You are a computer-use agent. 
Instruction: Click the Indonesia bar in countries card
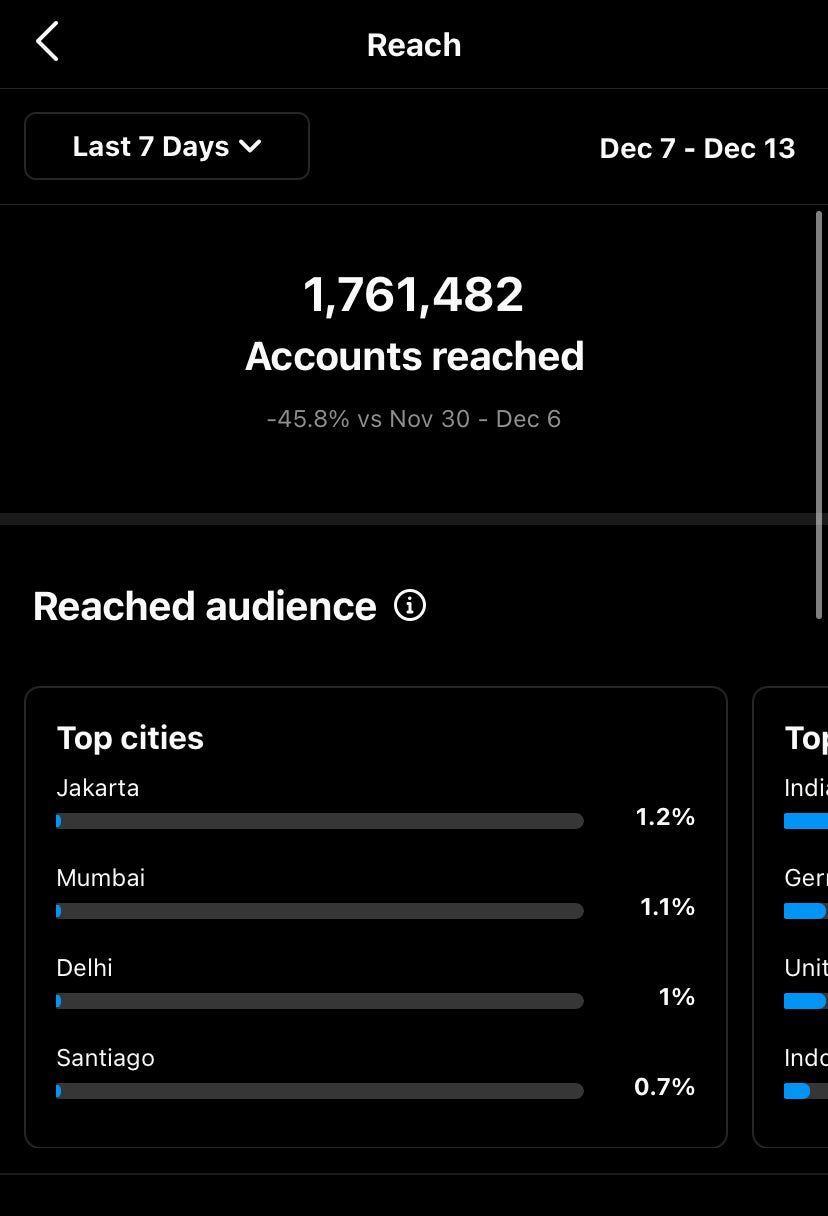coord(798,1091)
